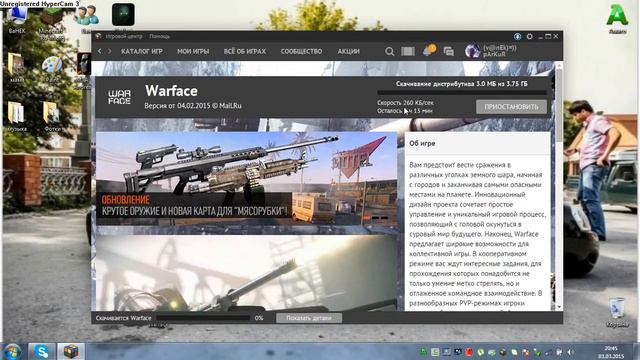Image resolution: width=640 pixels, height=360 pixels.
Task: Open the Rubik's cube taskbar app
Action: tap(71, 351)
